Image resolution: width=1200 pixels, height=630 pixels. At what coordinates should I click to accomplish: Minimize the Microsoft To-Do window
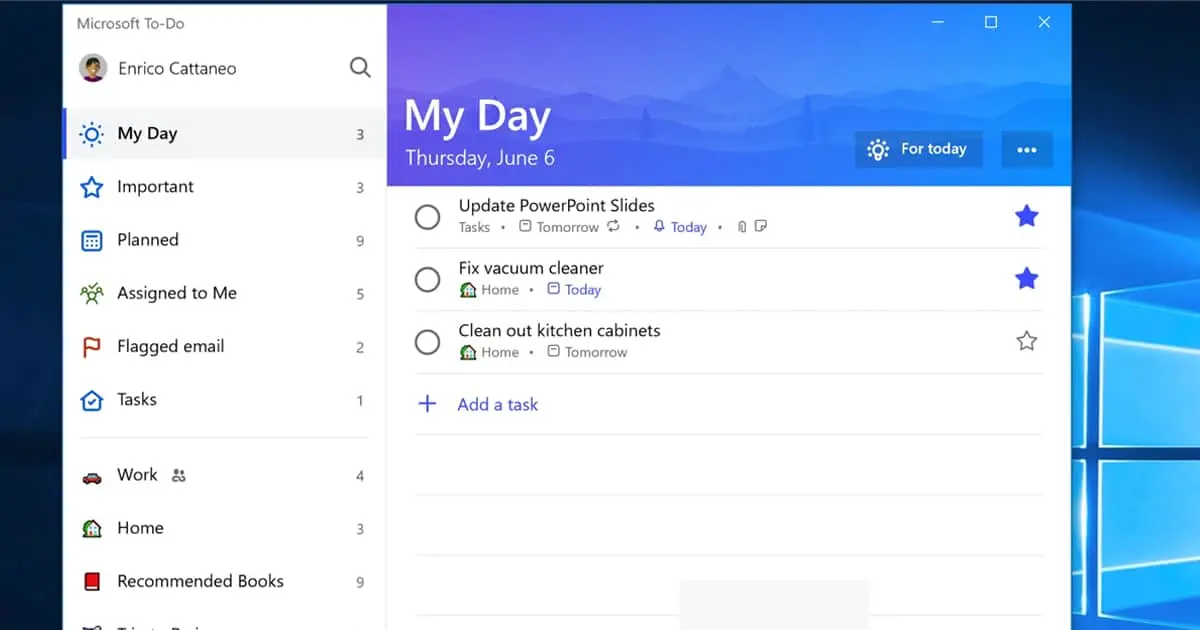[x=938, y=22]
